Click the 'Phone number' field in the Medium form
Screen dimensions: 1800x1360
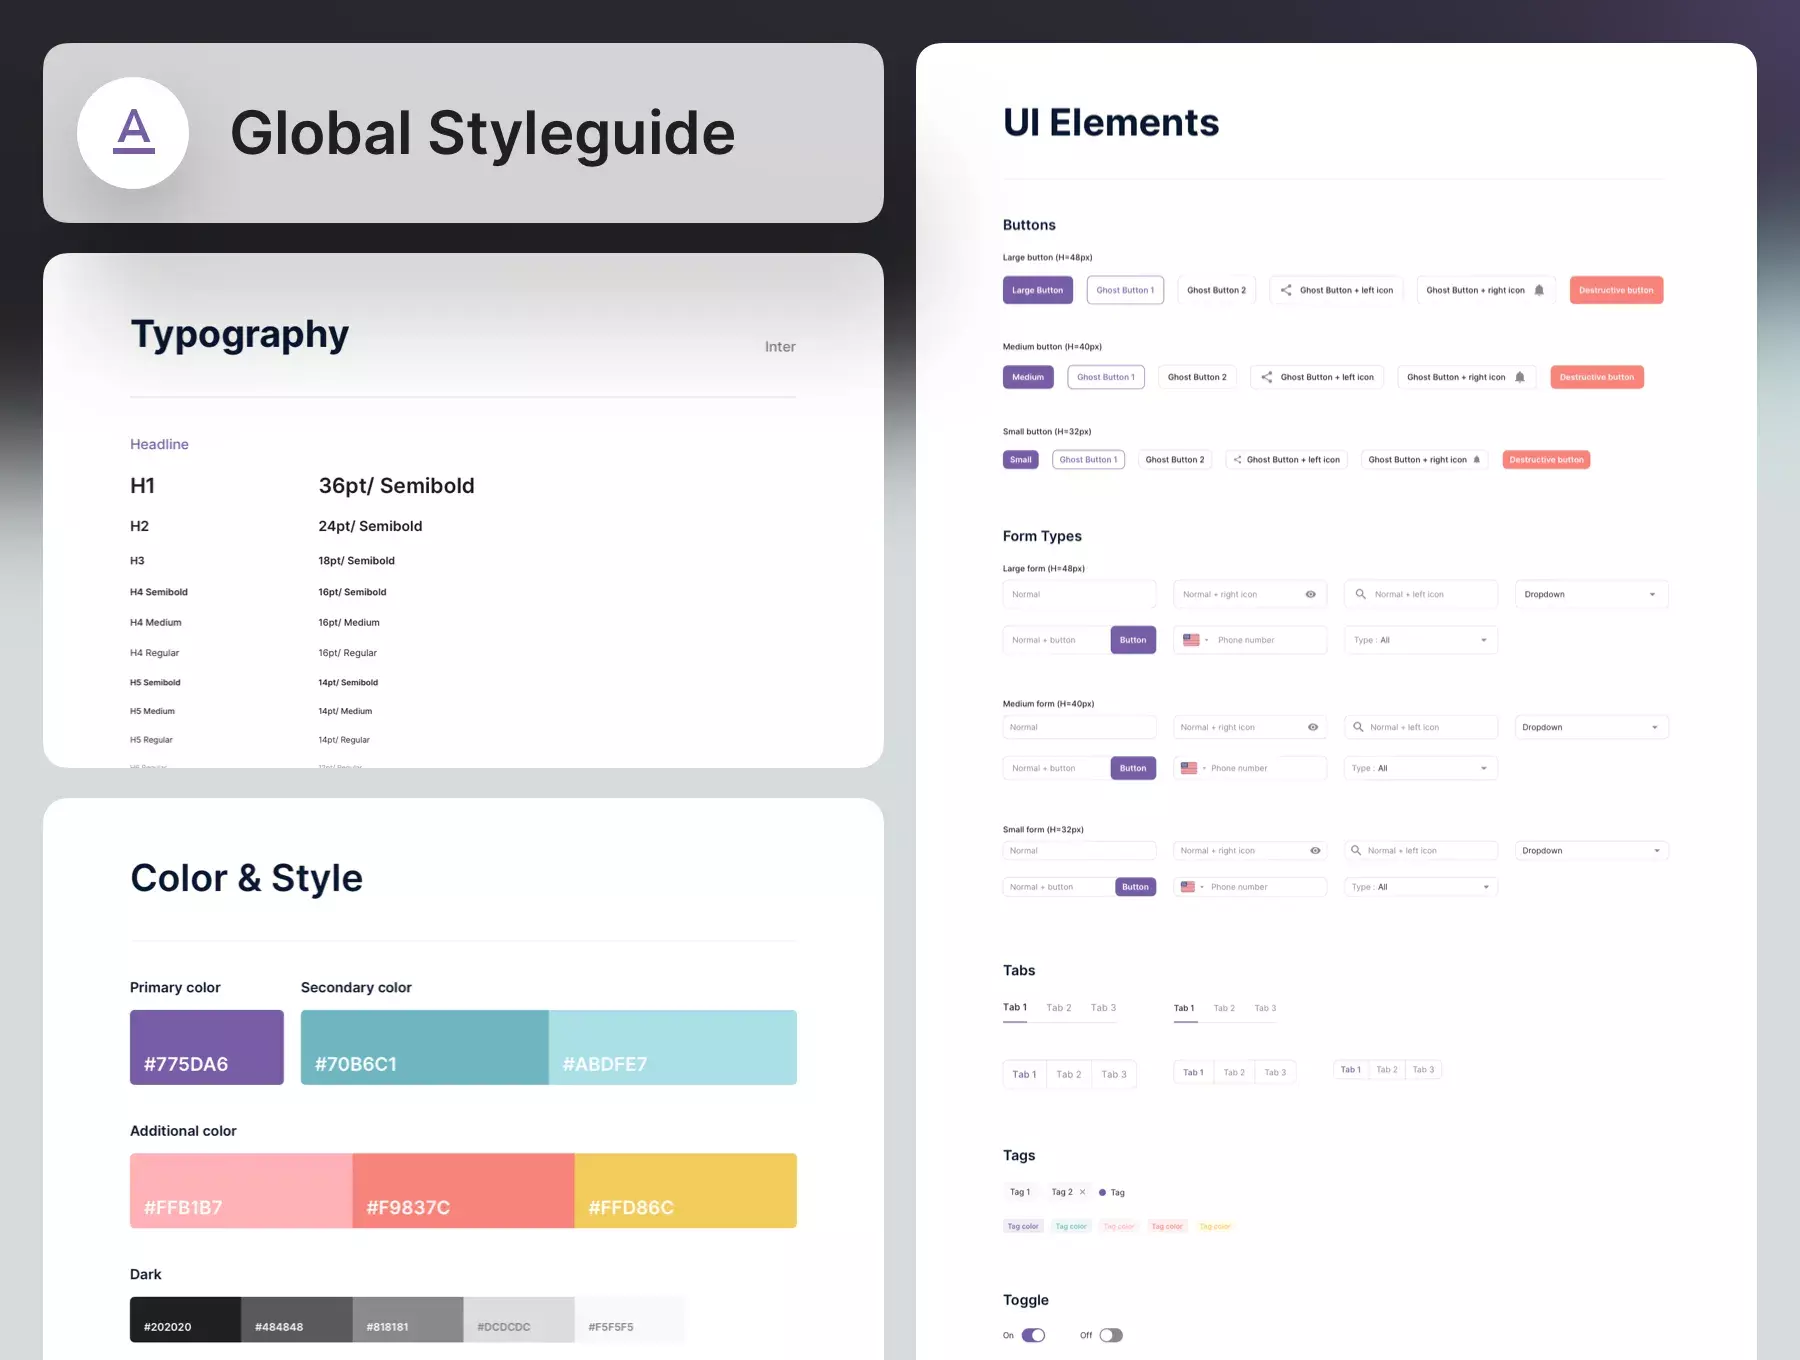[1250, 768]
